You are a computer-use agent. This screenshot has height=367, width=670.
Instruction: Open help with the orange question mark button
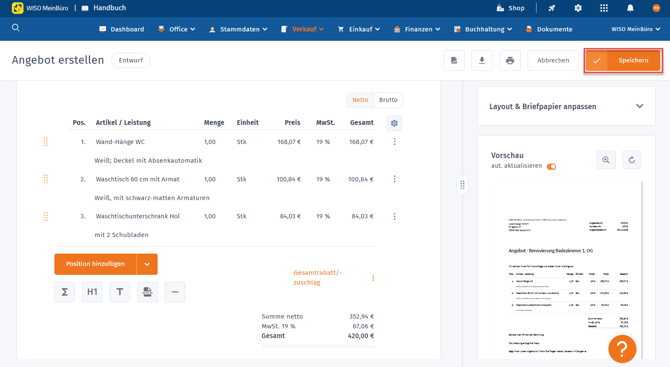coord(622,349)
